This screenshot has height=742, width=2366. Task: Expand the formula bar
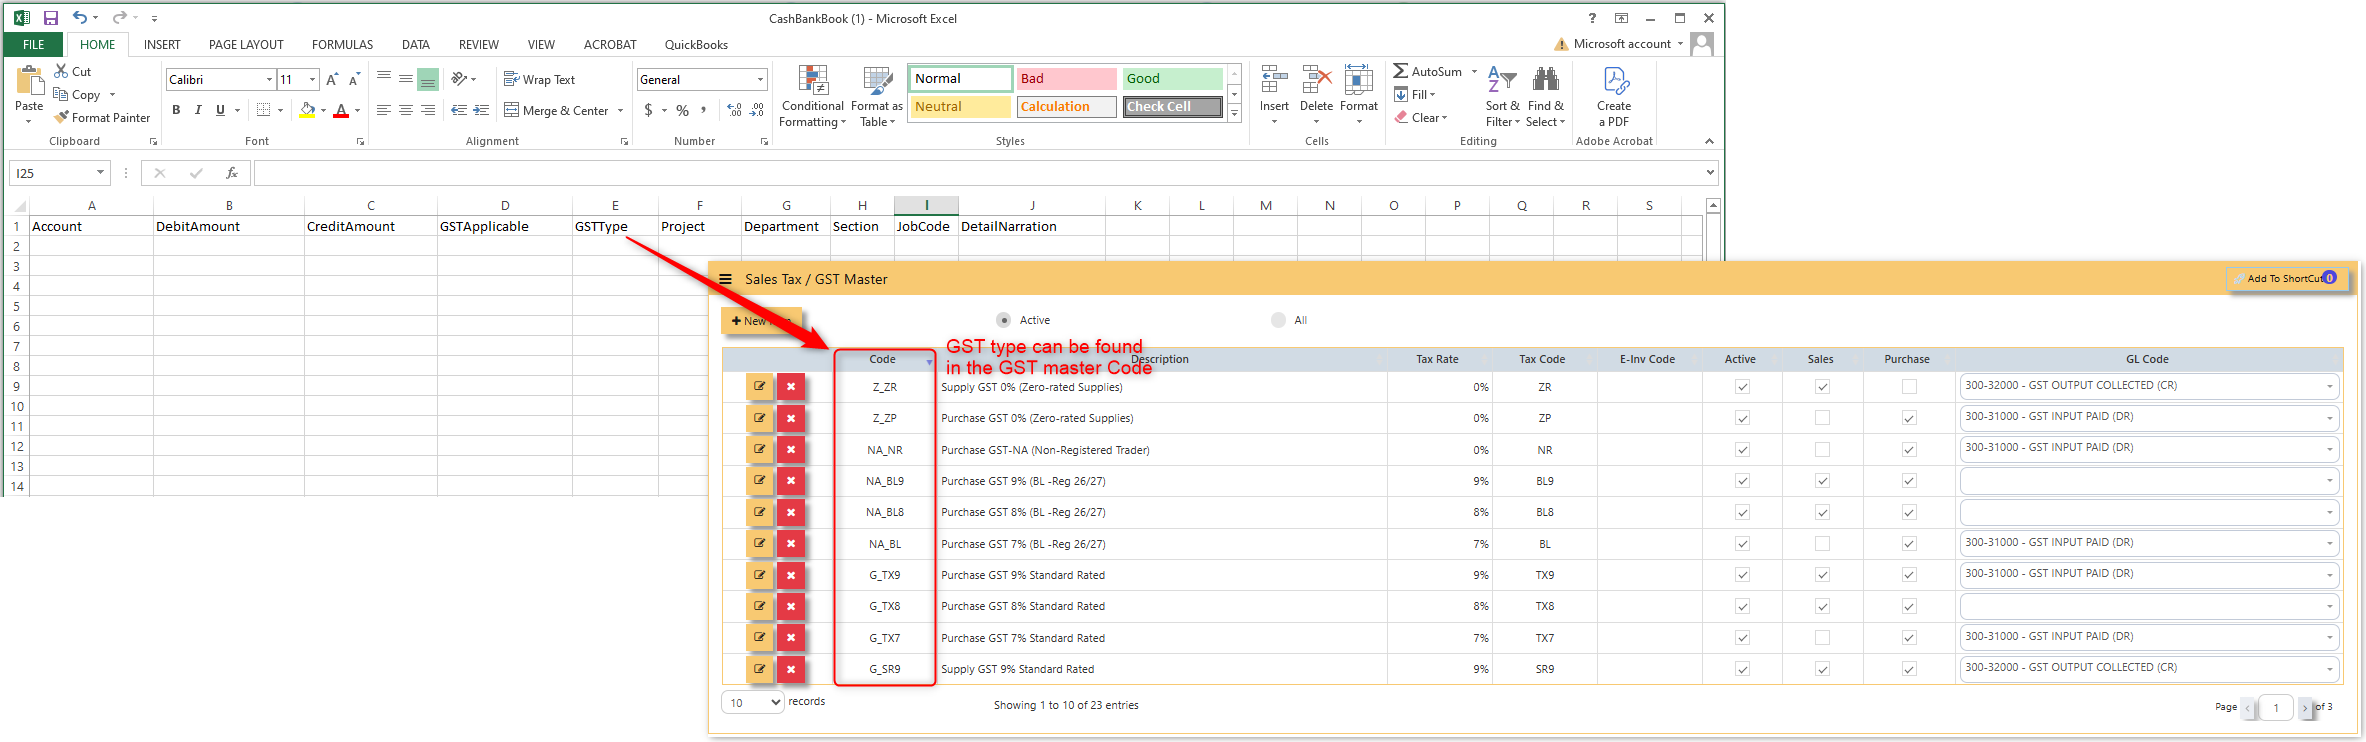pos(1708,173)
